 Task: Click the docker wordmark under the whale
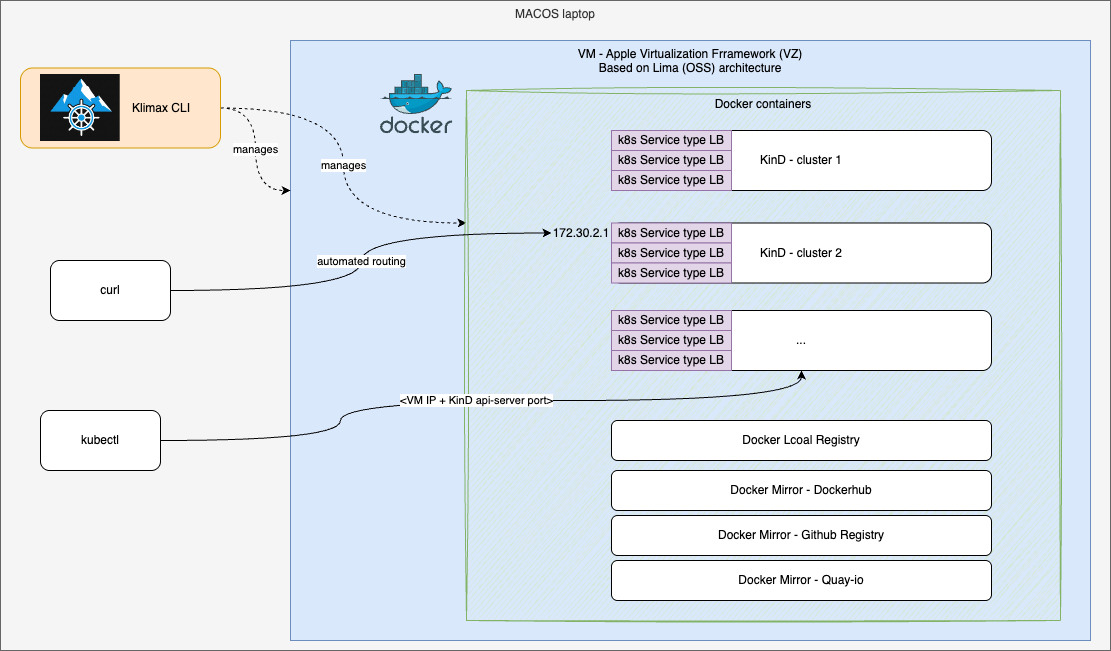pyautogui.click(x=416, y=125)
